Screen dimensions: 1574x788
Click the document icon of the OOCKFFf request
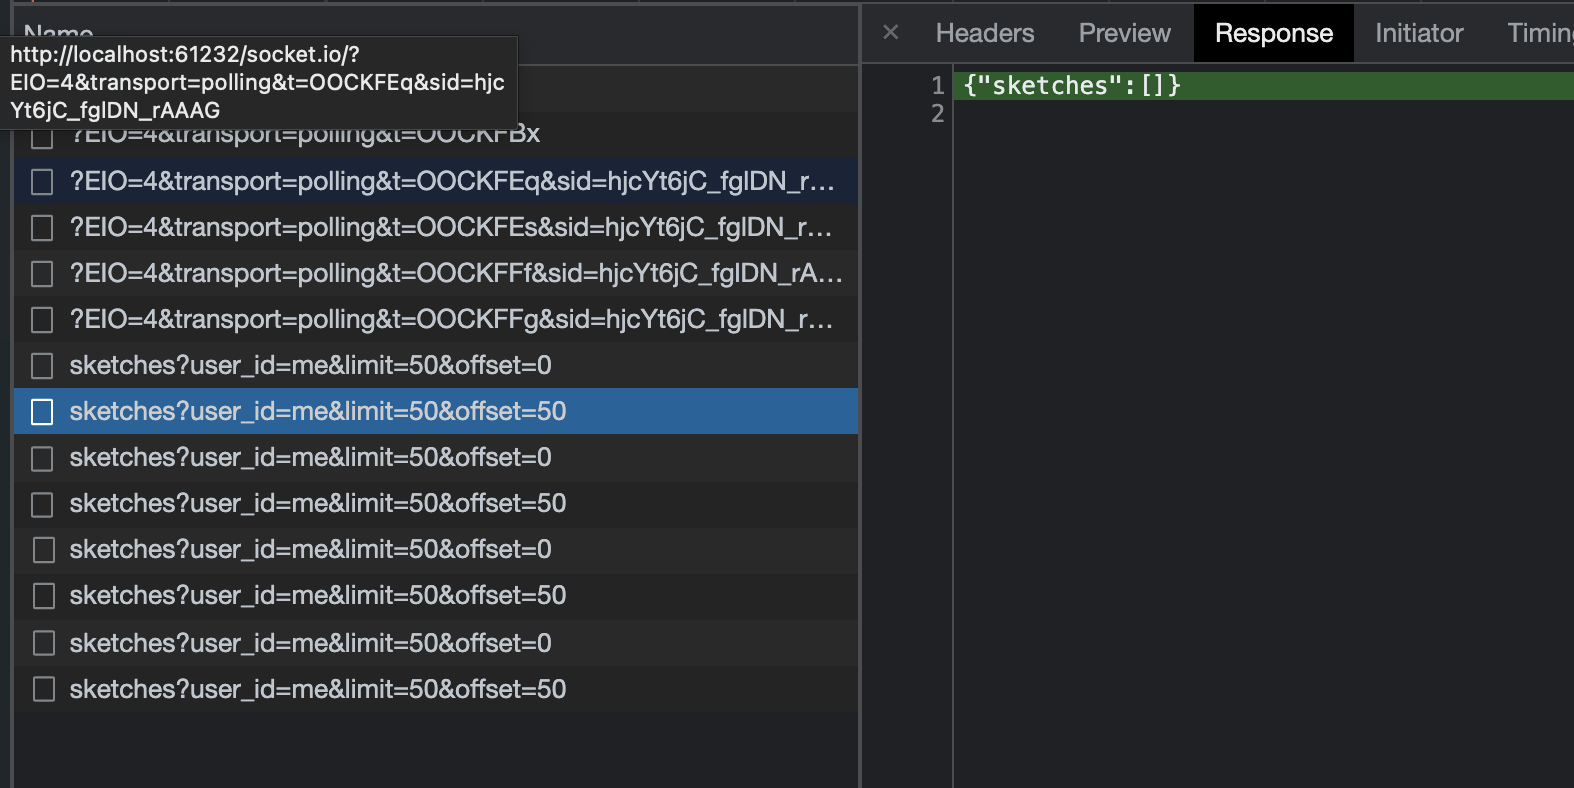tap(42, 274)
